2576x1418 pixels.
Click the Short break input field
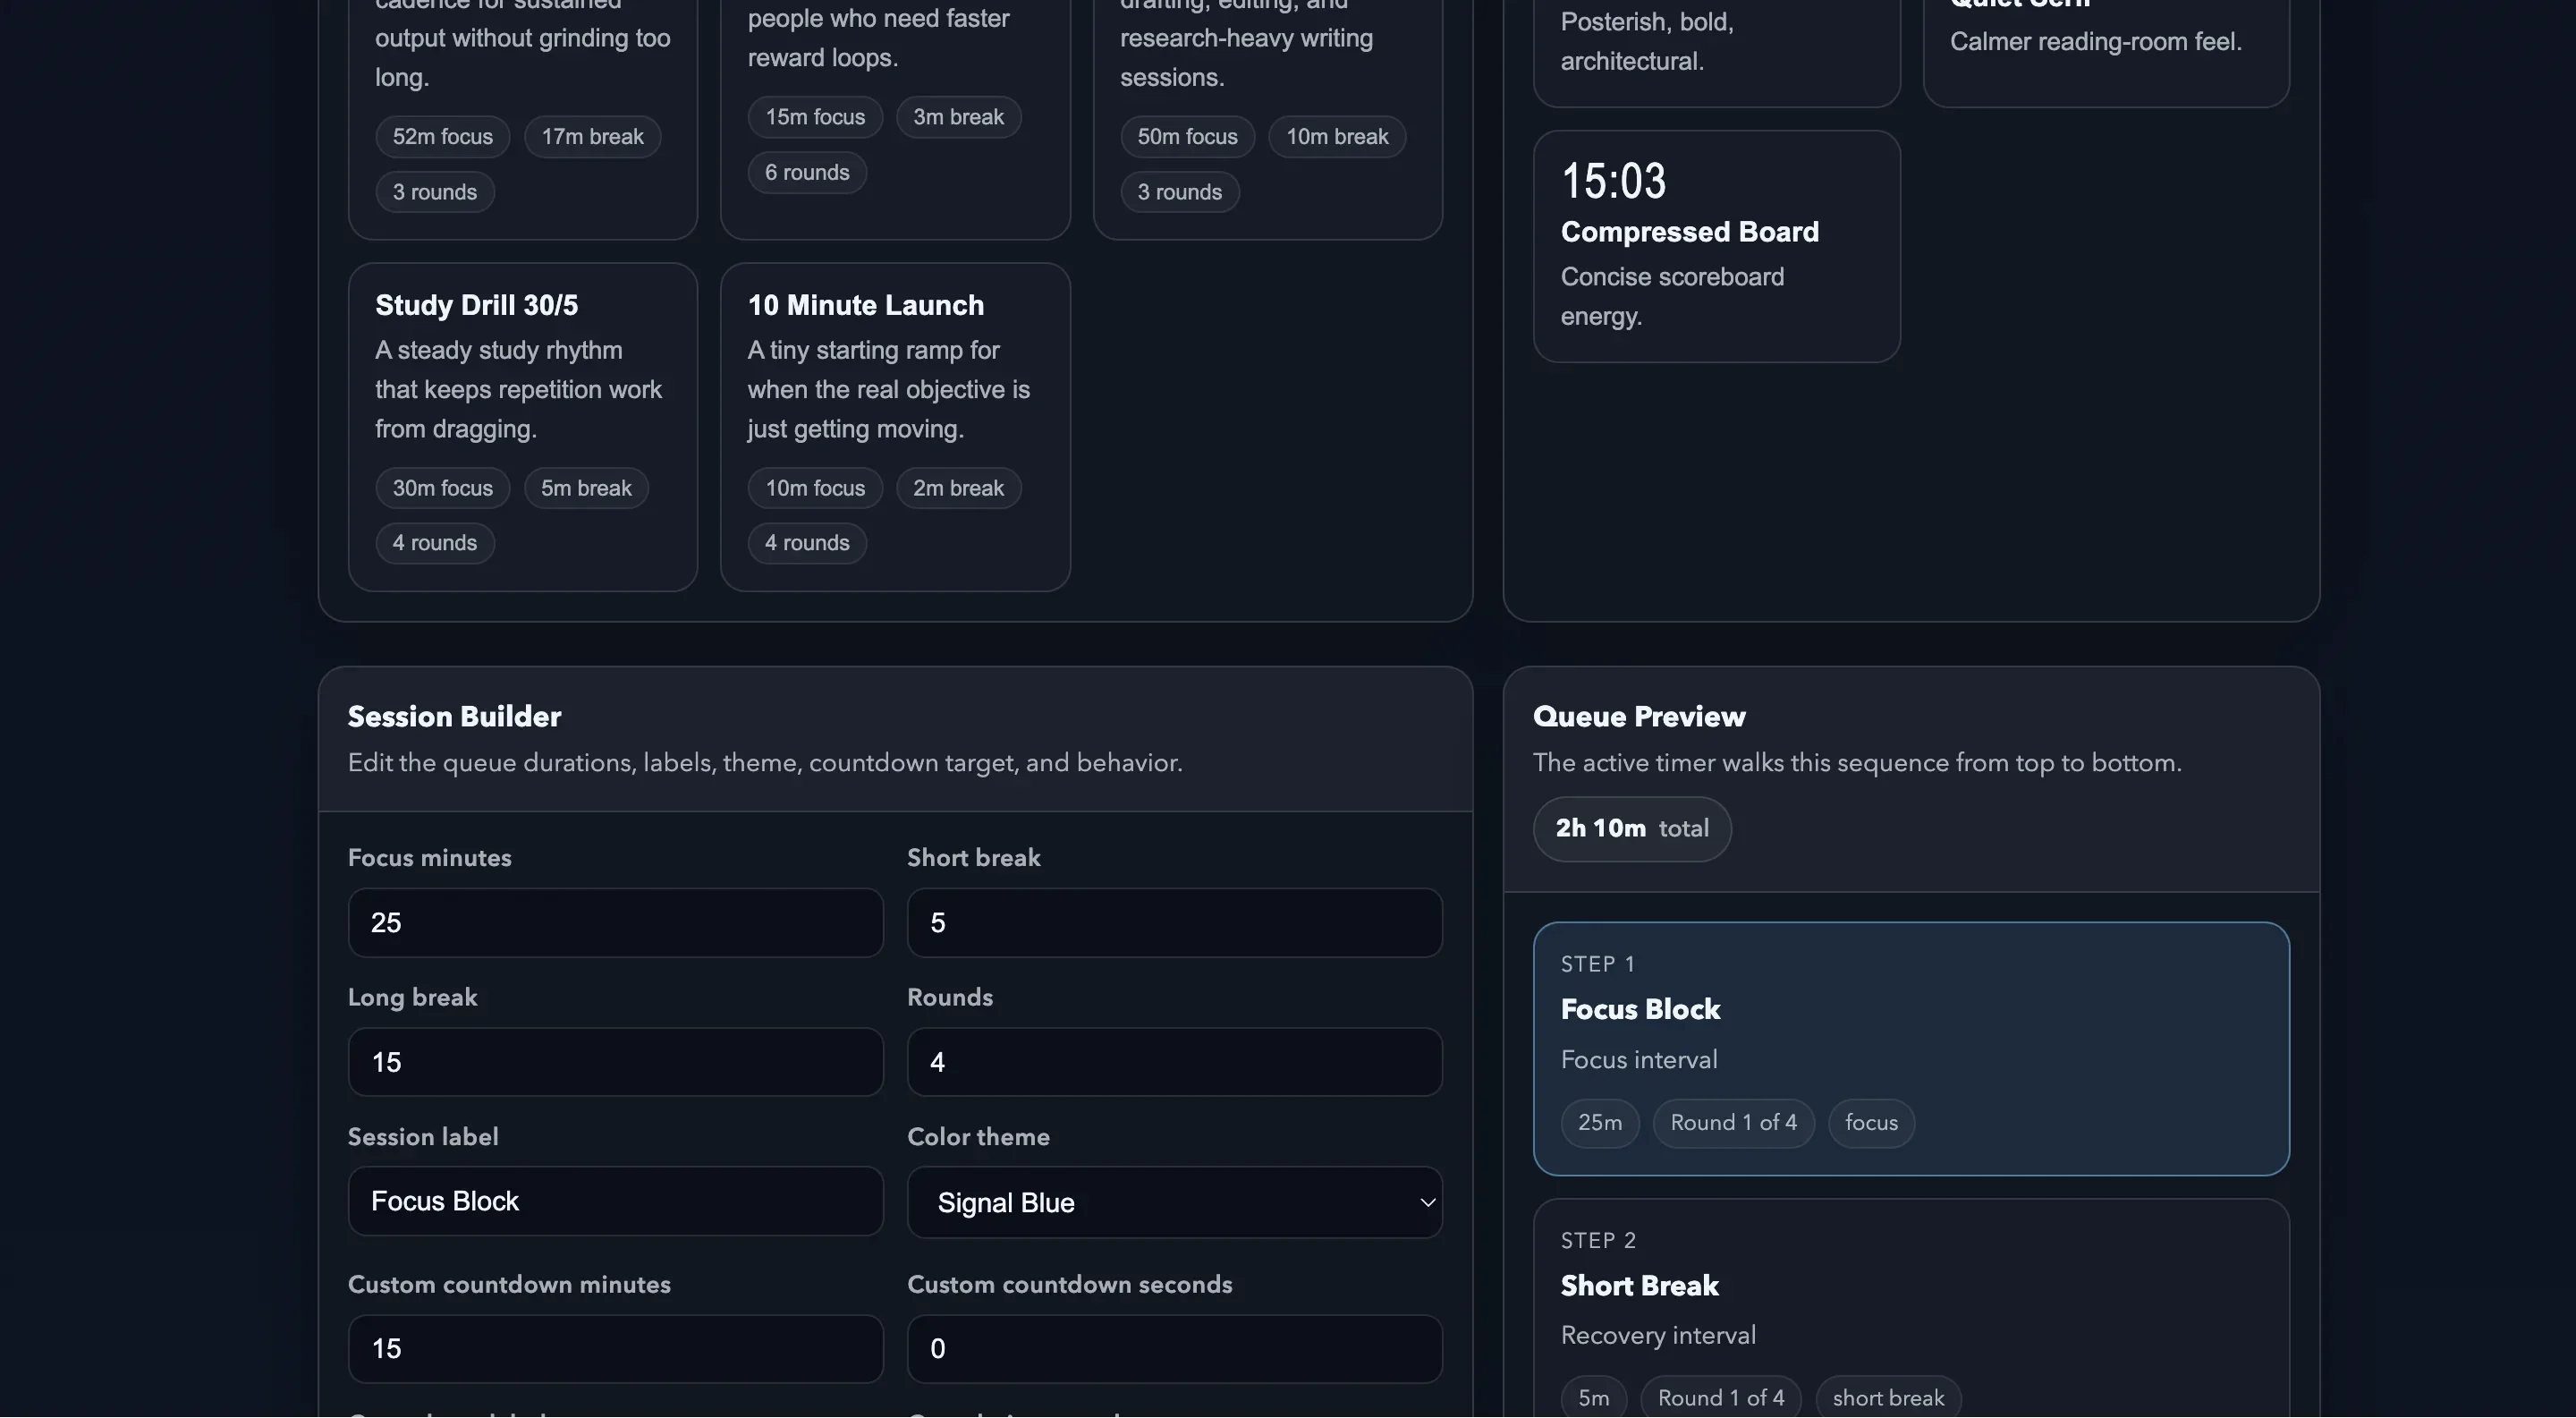tap(1174, 922)
